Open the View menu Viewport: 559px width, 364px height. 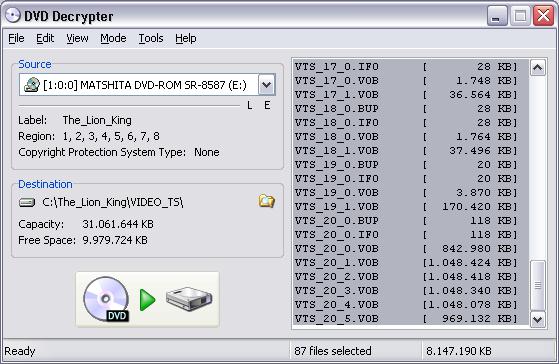click(77, 38)
